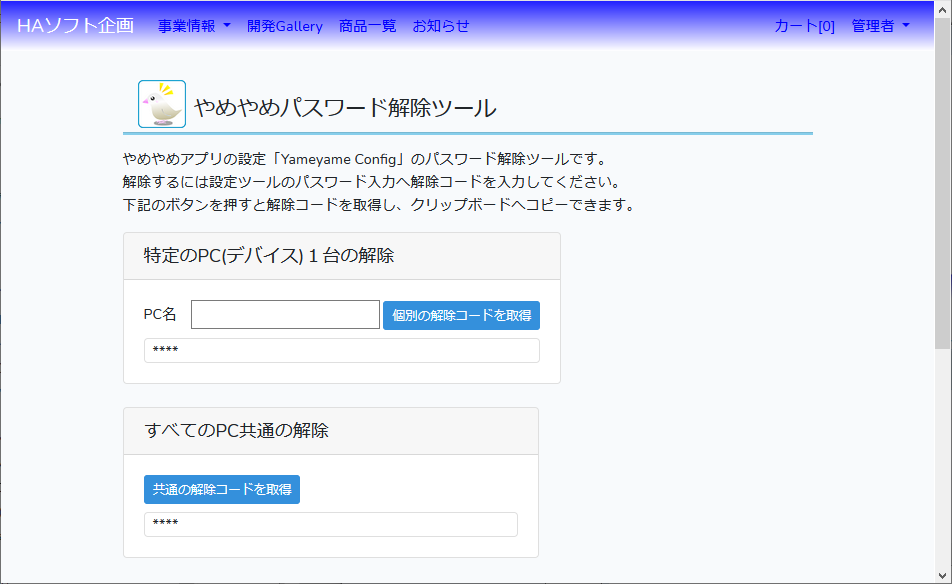Click the line starting 下記のボタンを押すと
Screen dimensions: 952x584
[x=379, y=205]
